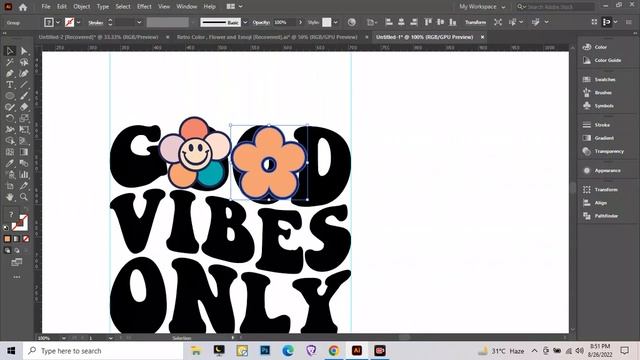Open the Object menu
This screenshot has height=360, width=640.
82,7
